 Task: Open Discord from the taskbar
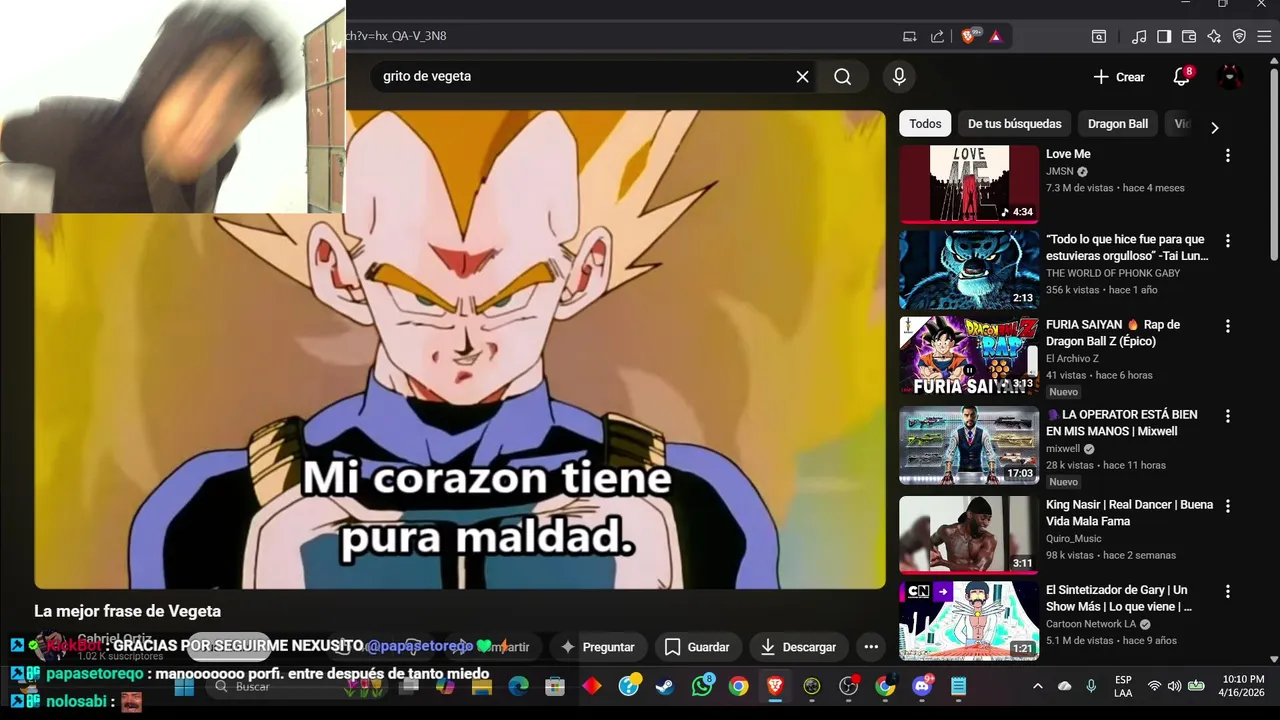click(x=922, y=686)
